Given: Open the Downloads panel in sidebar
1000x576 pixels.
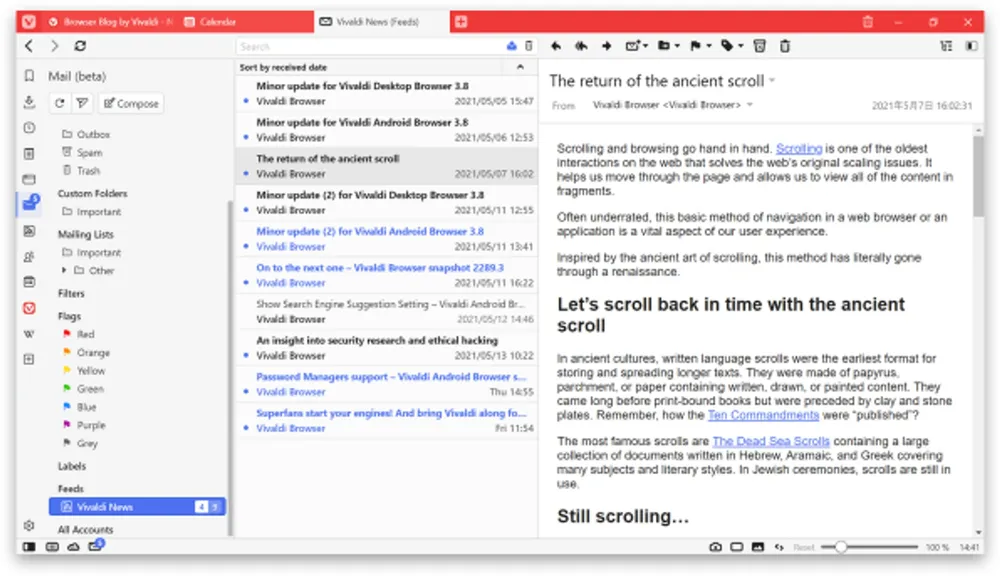Looking at the screenshot, I should tap(29, 102).
